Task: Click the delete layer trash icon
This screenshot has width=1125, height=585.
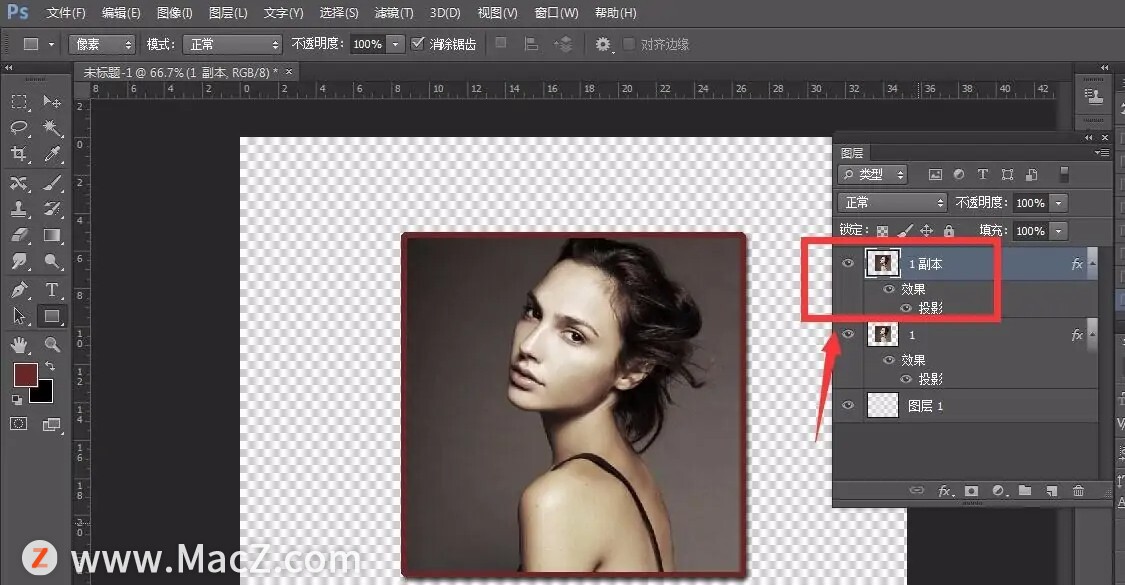Action: click(1078, 491)
